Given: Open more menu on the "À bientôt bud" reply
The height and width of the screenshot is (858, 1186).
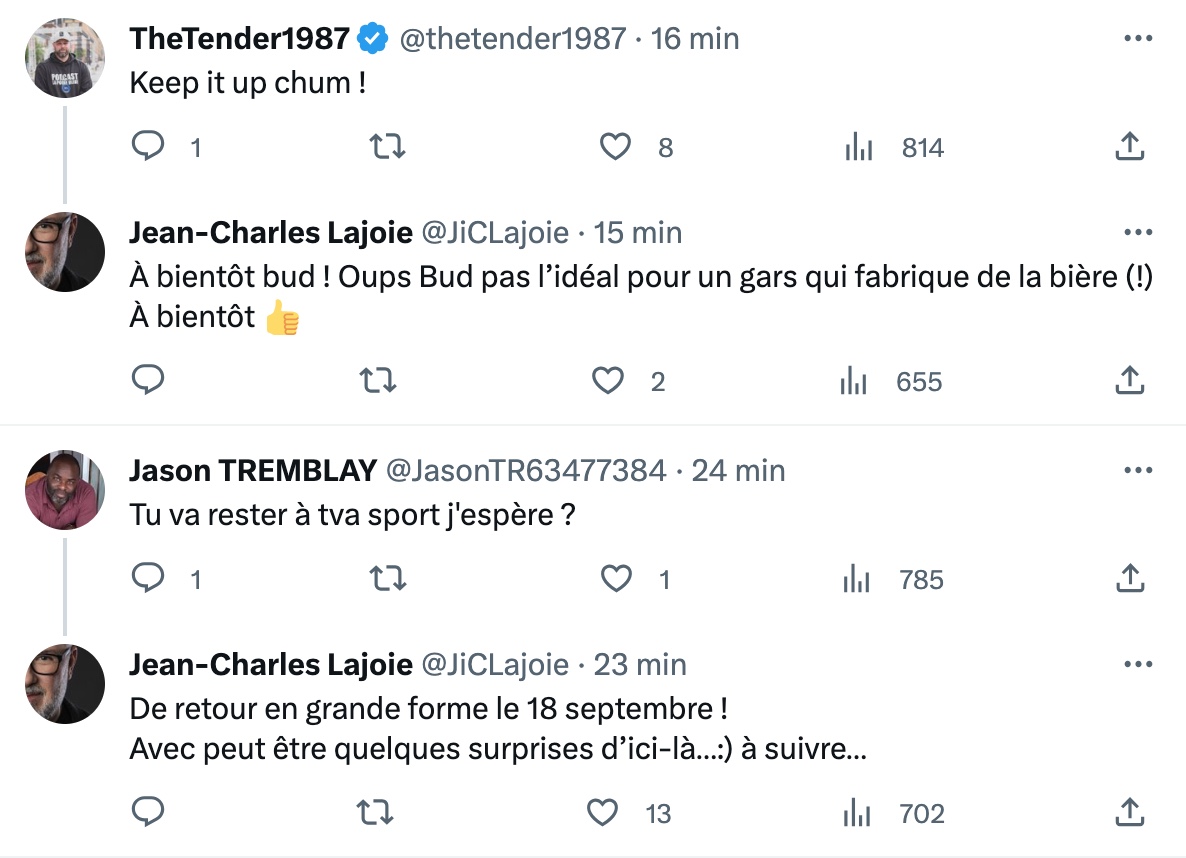Looking at the screenshot, I should [x=1138, y=232].
